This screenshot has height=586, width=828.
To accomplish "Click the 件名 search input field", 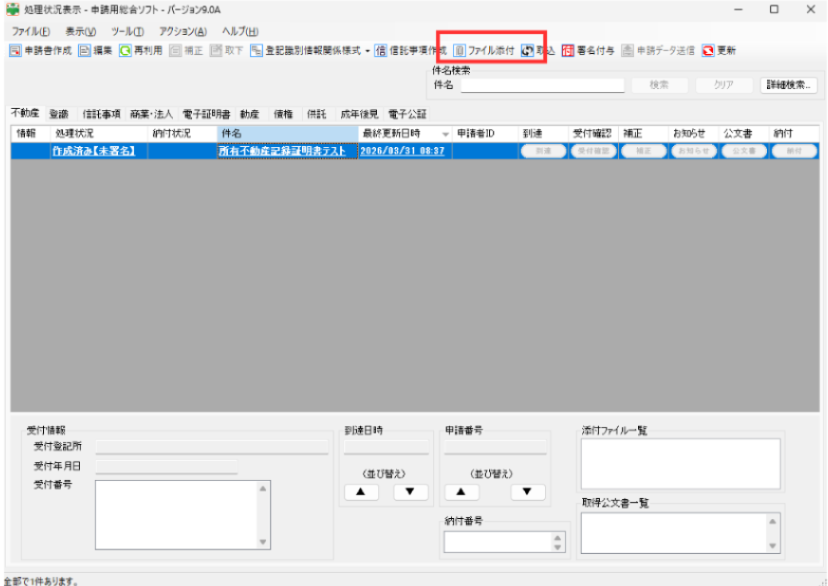I will pyautogui.click(x=542, y=85).
